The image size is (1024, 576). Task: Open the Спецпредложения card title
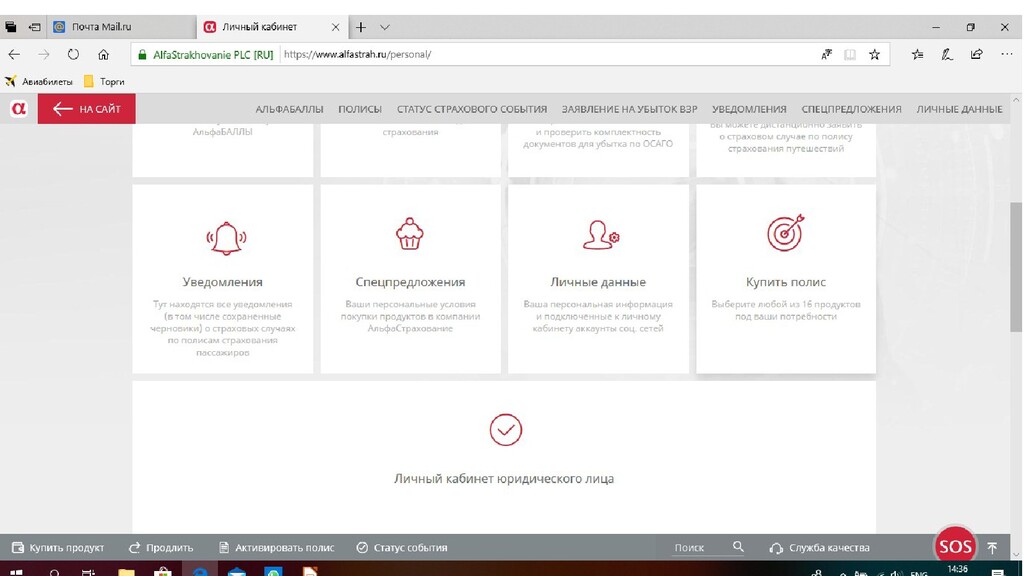[x=410, y=282]
